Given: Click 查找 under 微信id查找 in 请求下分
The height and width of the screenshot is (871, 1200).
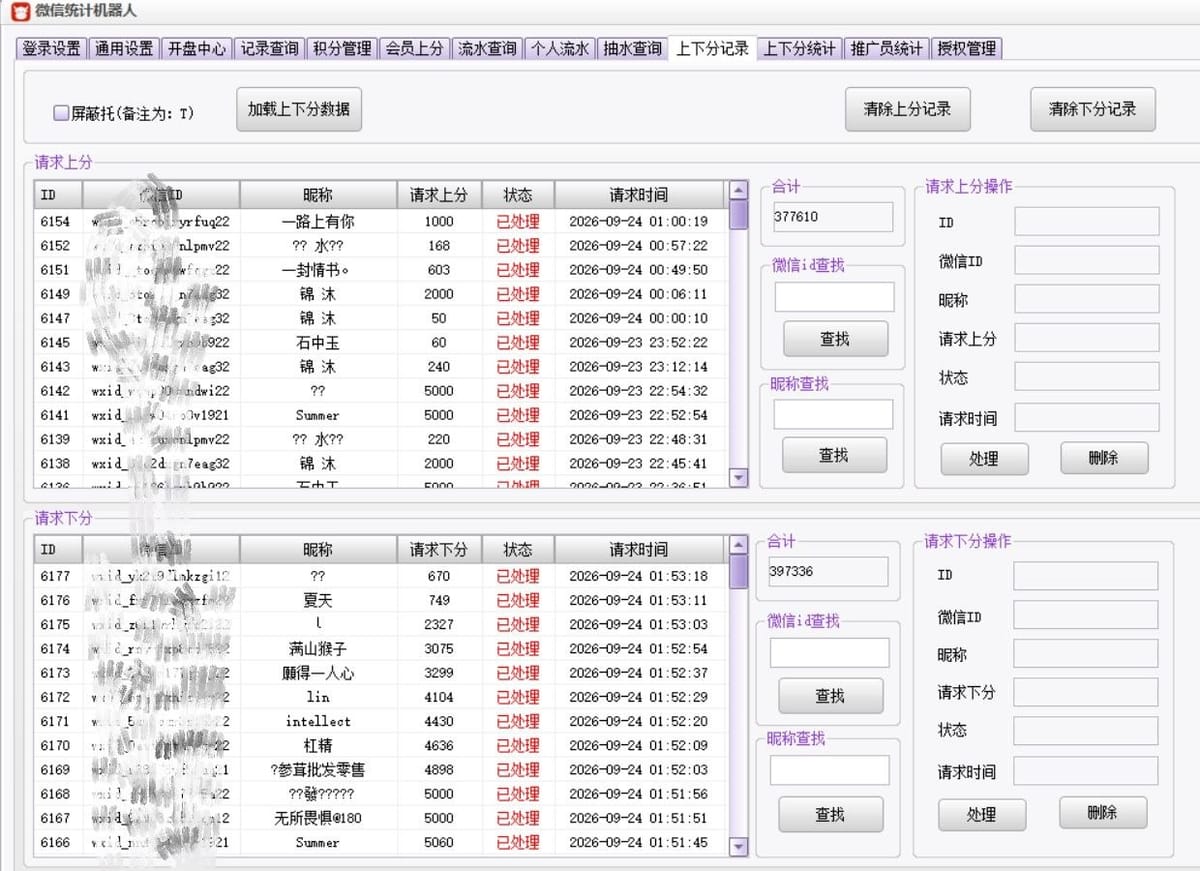Looking at the screenshot, I should coord(830,696).
